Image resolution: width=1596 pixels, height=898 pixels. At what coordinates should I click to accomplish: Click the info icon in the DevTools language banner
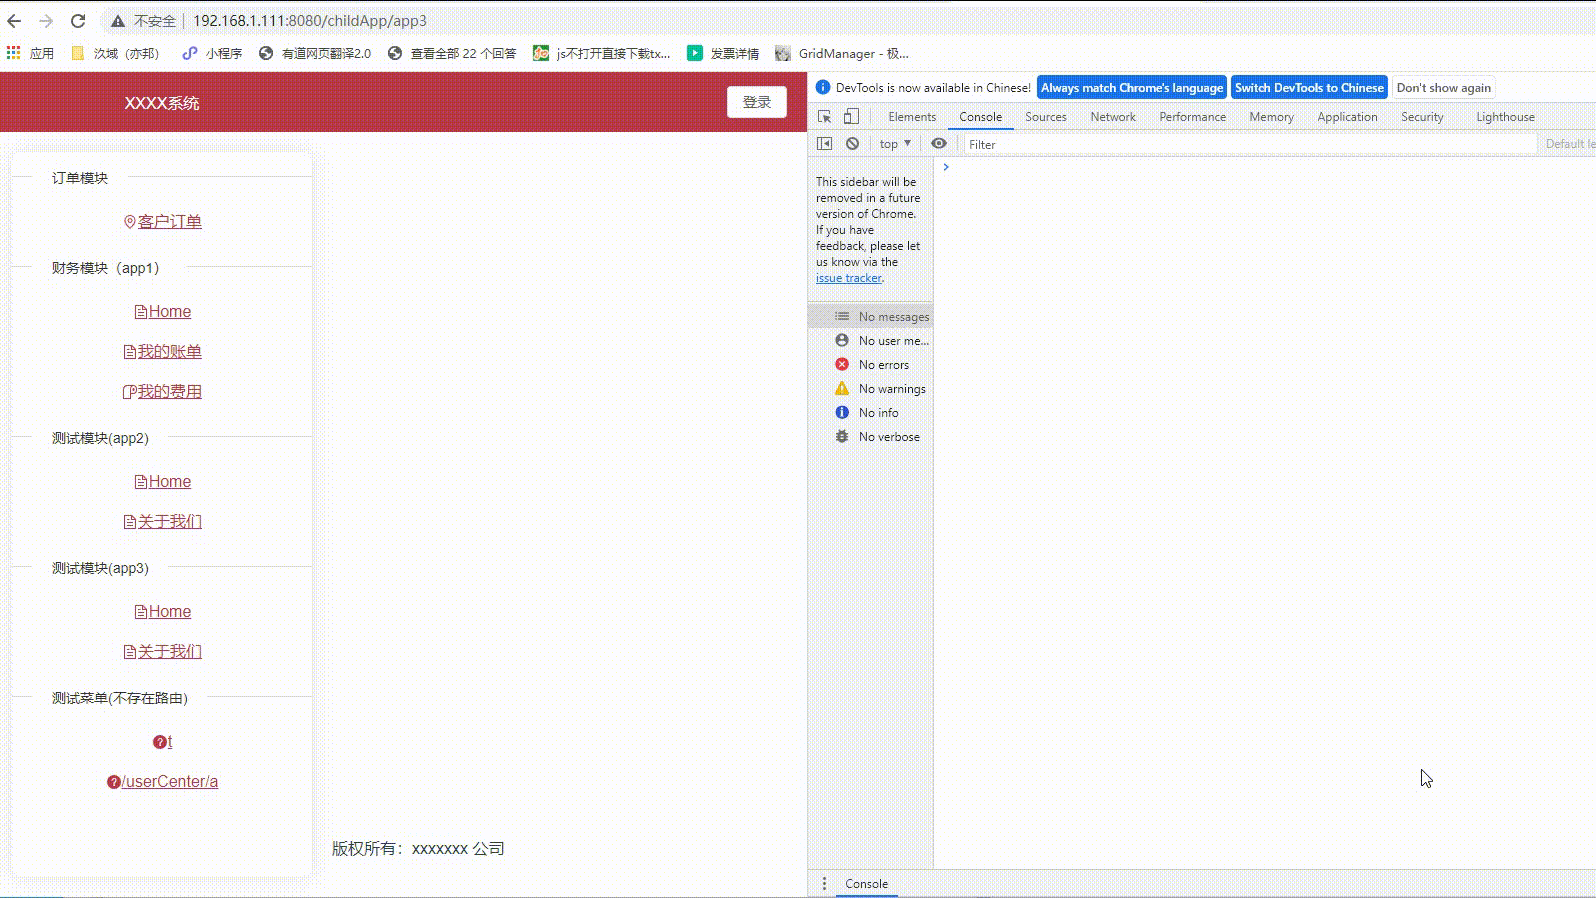823,87
